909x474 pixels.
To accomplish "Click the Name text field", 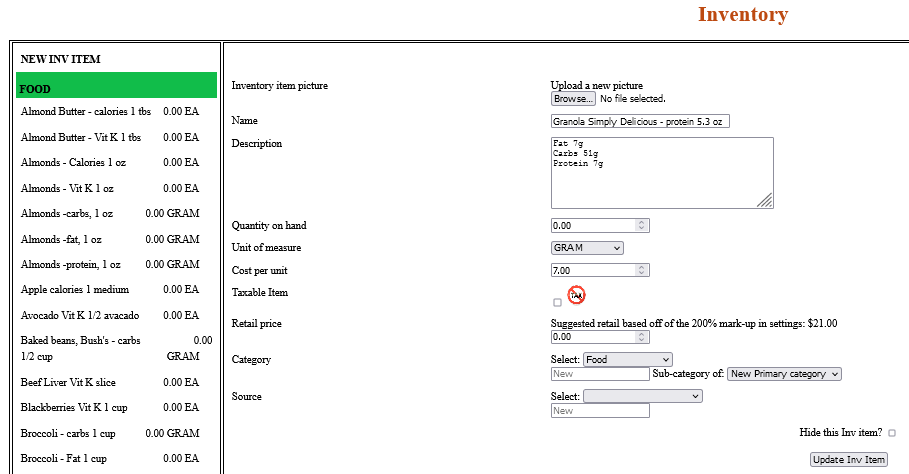I will coord(640,121).
